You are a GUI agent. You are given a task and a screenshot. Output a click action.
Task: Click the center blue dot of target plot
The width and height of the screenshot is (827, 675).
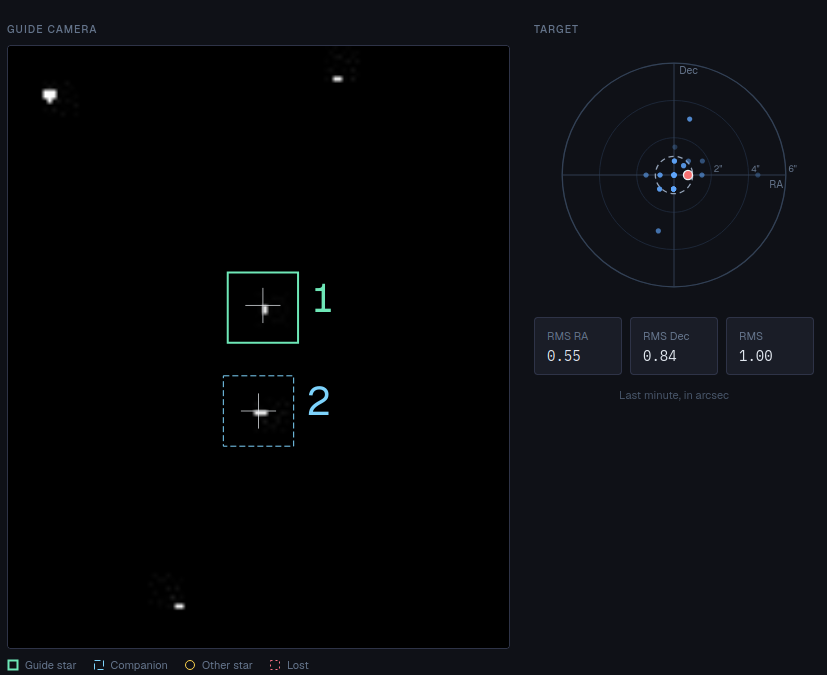tap(674, 175)
